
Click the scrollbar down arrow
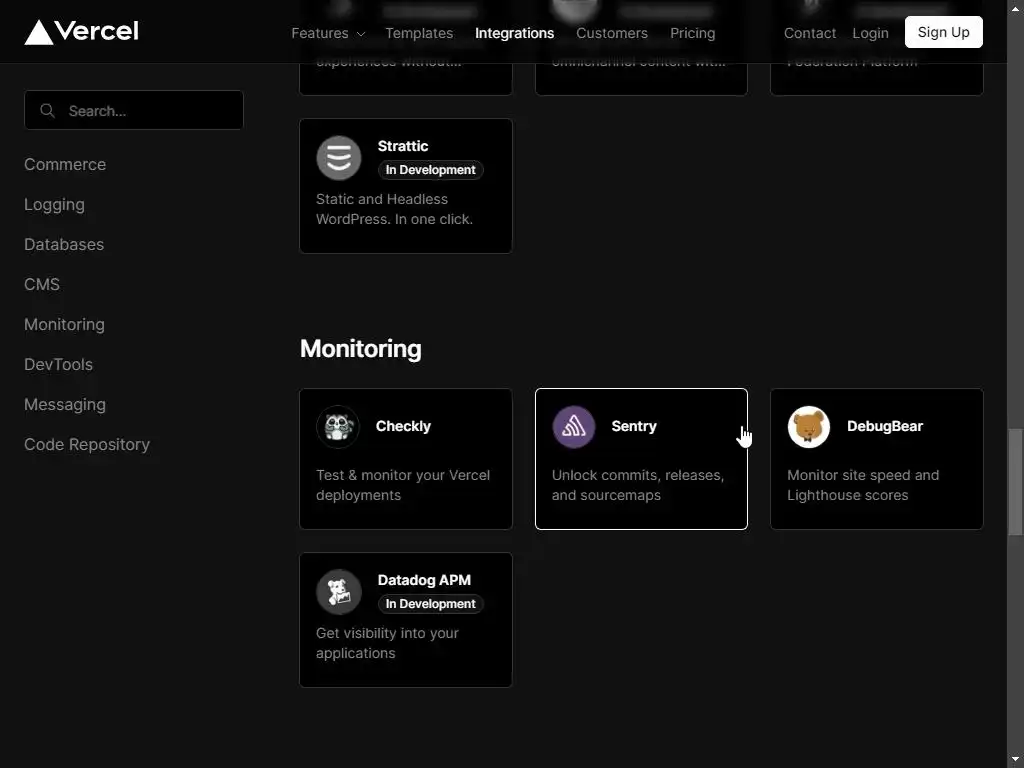pos(1015,760)
